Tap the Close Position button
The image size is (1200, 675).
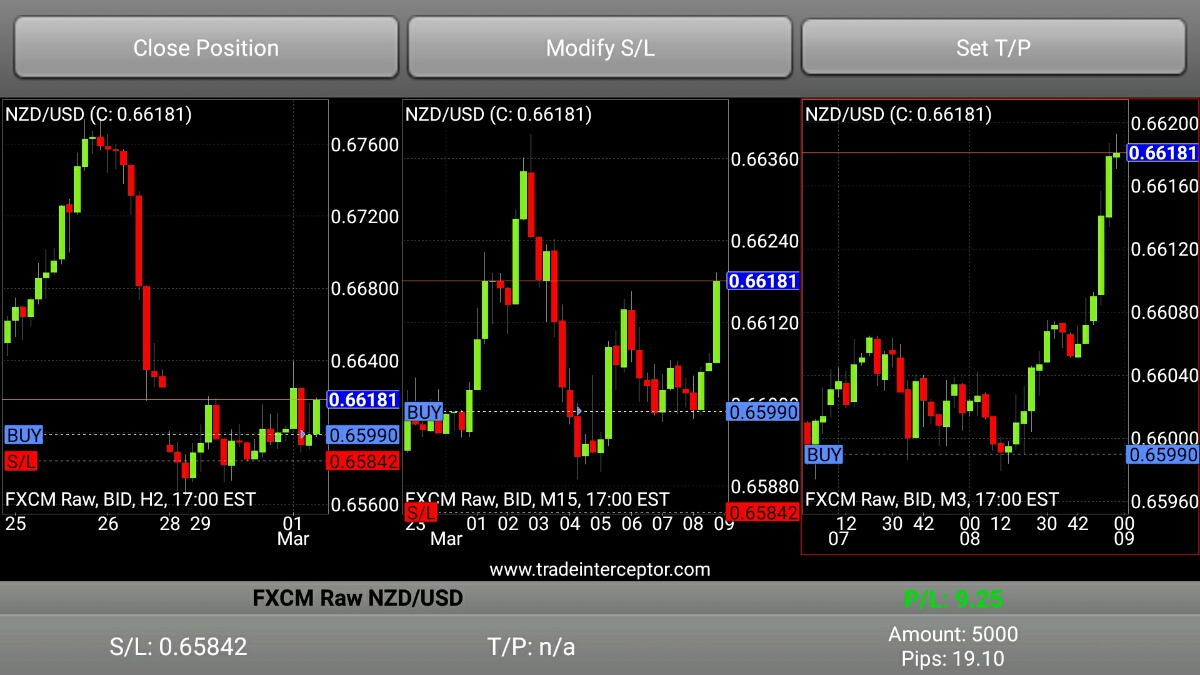206,47
